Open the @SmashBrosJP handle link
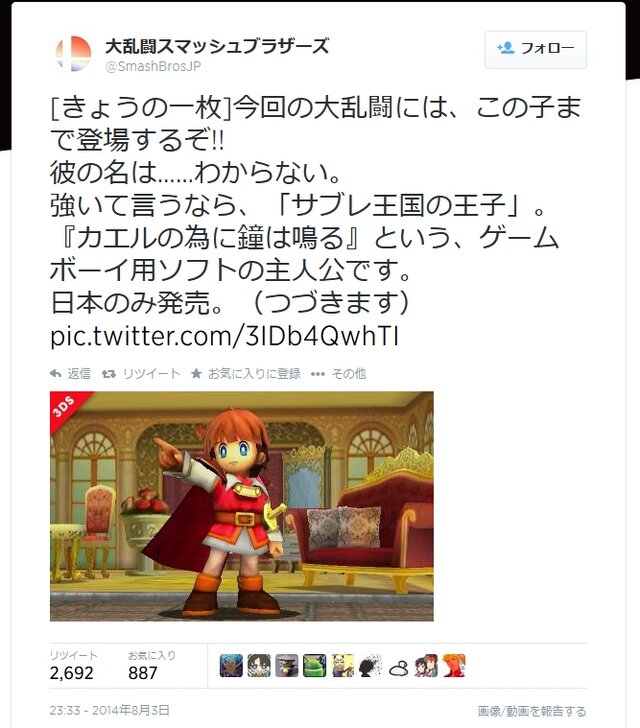The height and width of the screenshot is (728, 640). coord(153,66)
